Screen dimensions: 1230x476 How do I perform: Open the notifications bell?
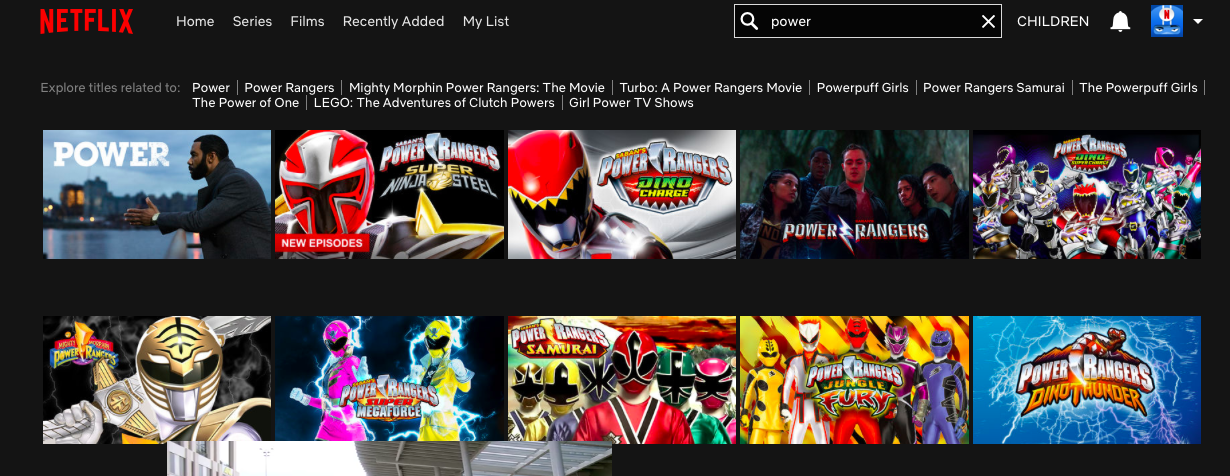pyautogui.click(x=1120, y=21)
